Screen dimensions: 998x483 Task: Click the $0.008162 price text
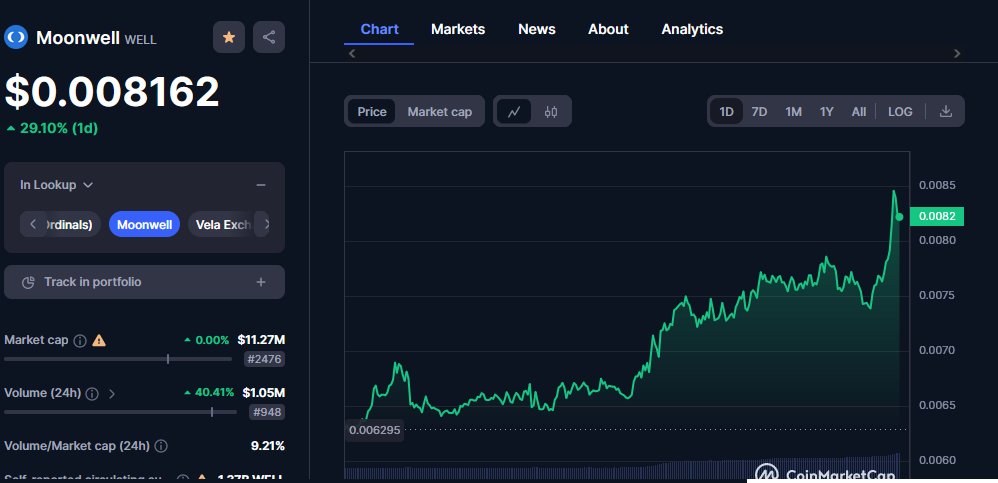pos(112,92)
